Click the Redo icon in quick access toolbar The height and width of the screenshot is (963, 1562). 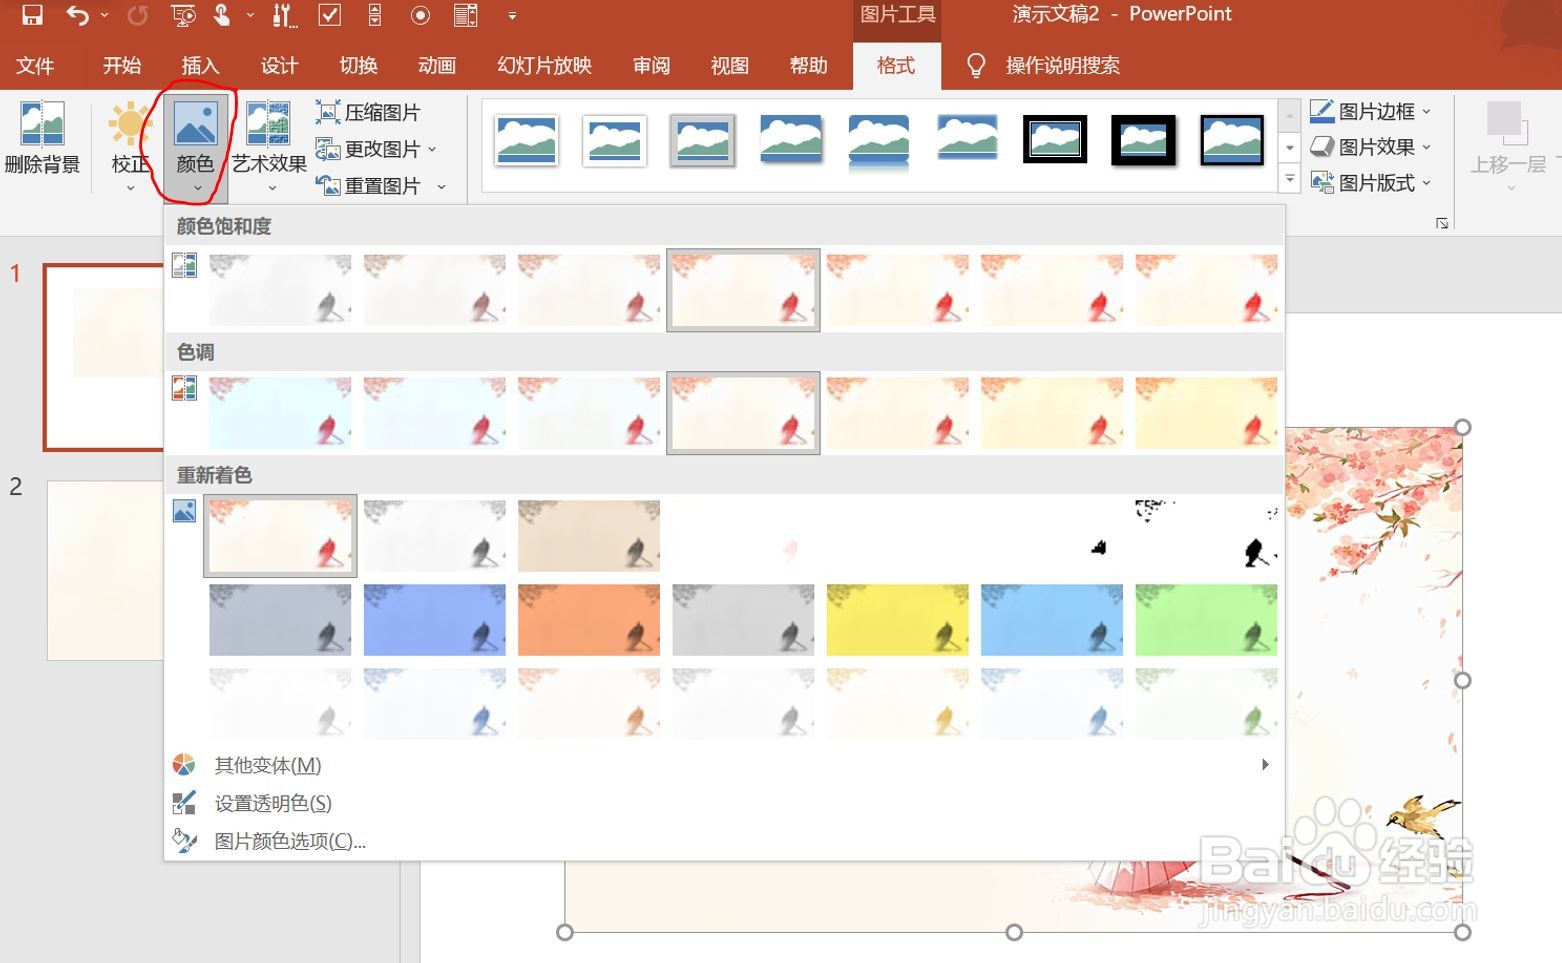click(137, 15)
